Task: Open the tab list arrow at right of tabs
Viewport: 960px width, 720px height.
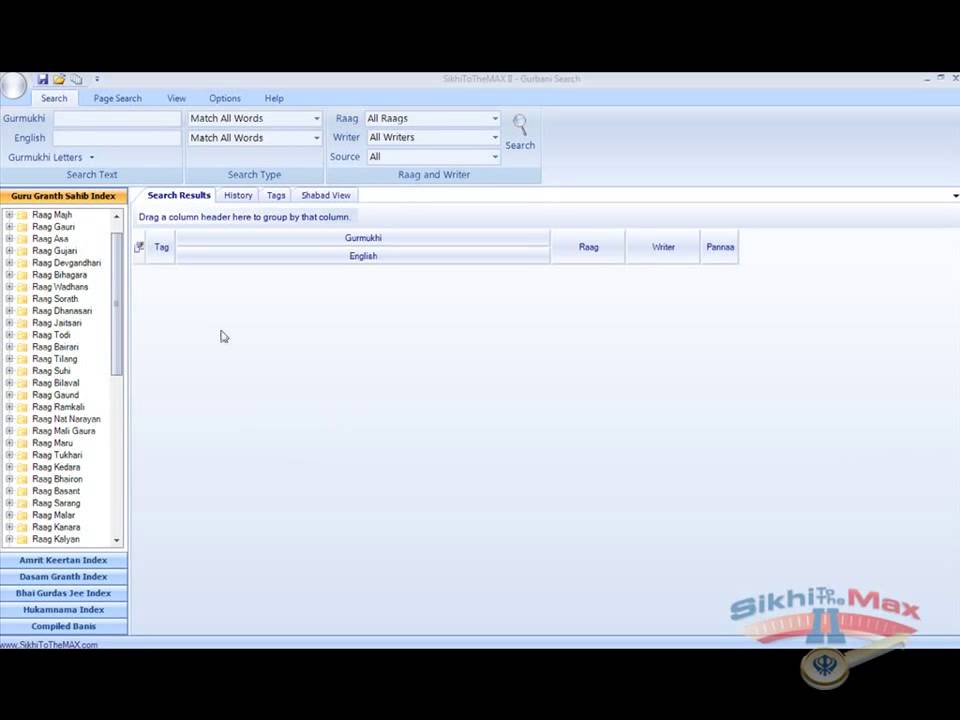Action: click(x=955, y=196)
